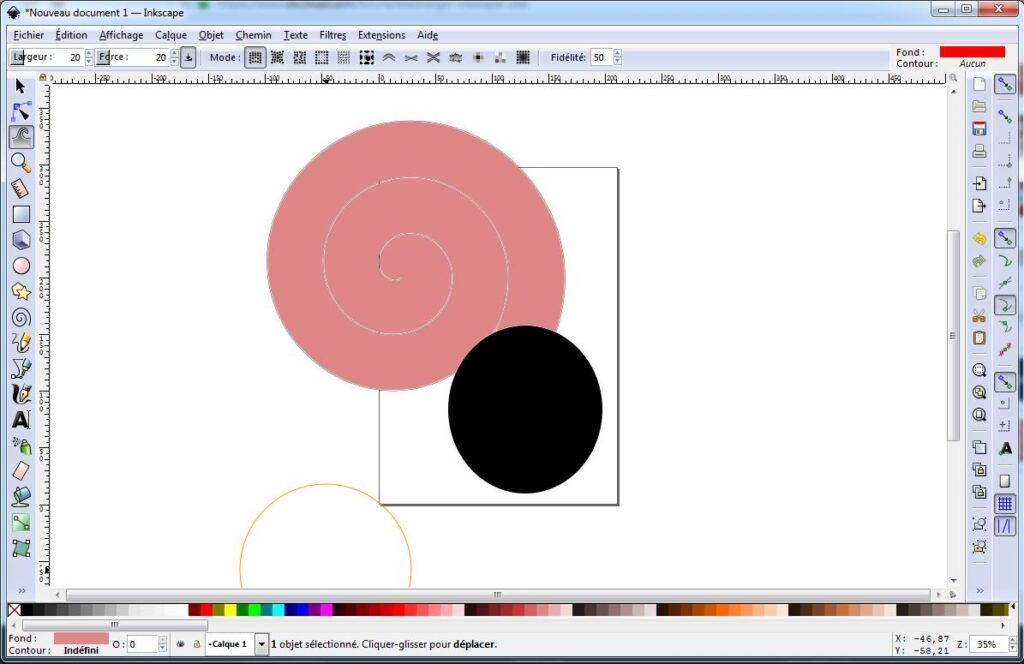Image resolution: width=1024 pixels, height=664 pixels.
Task: Open the Calque 1 layer dropdown
Action: [260, 644]
